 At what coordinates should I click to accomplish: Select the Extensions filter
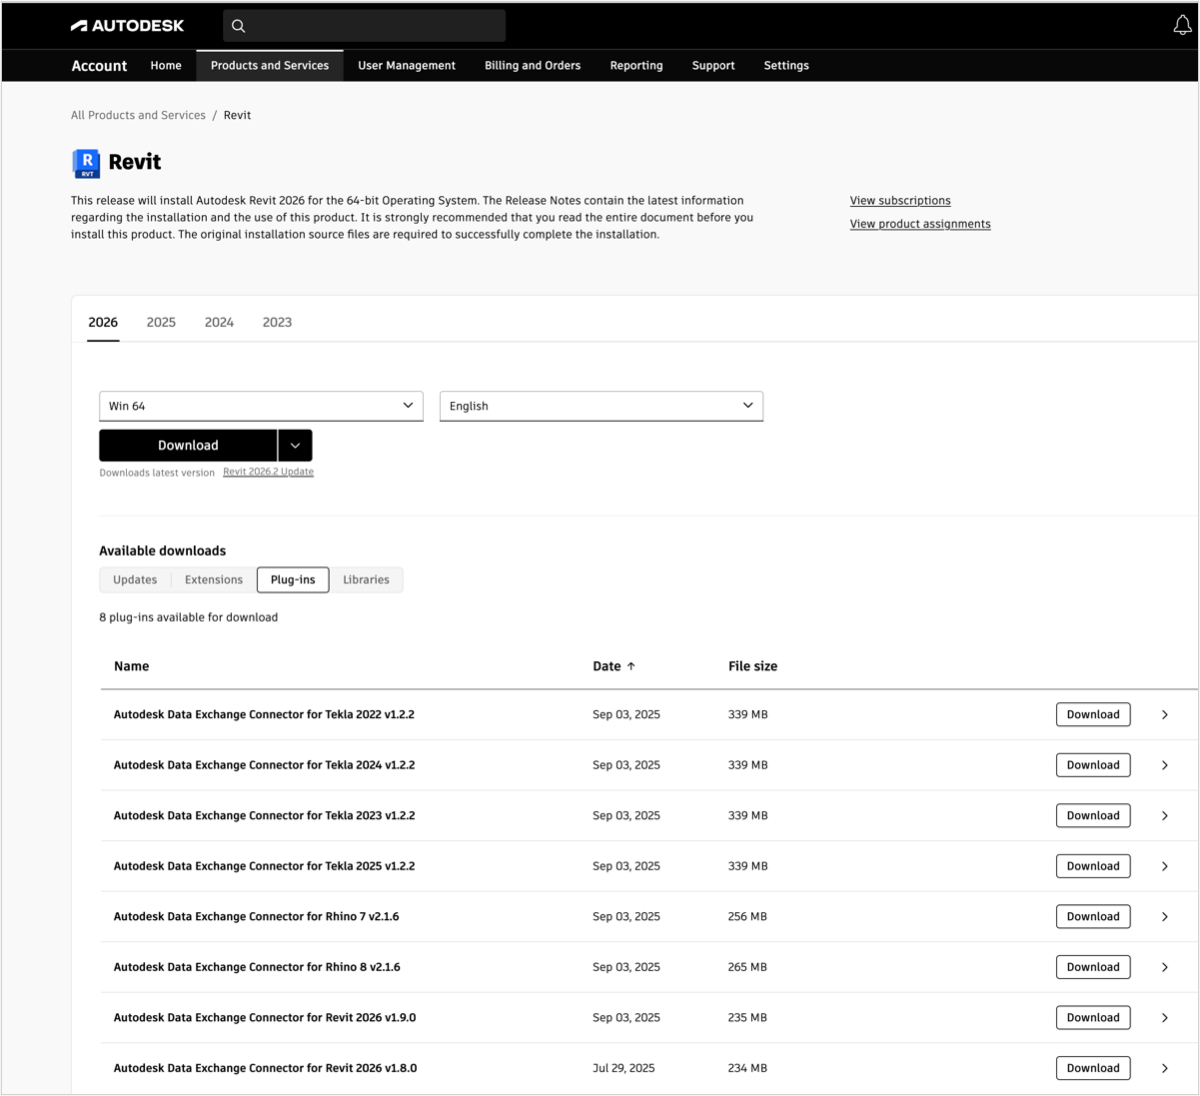pos(214,580)
